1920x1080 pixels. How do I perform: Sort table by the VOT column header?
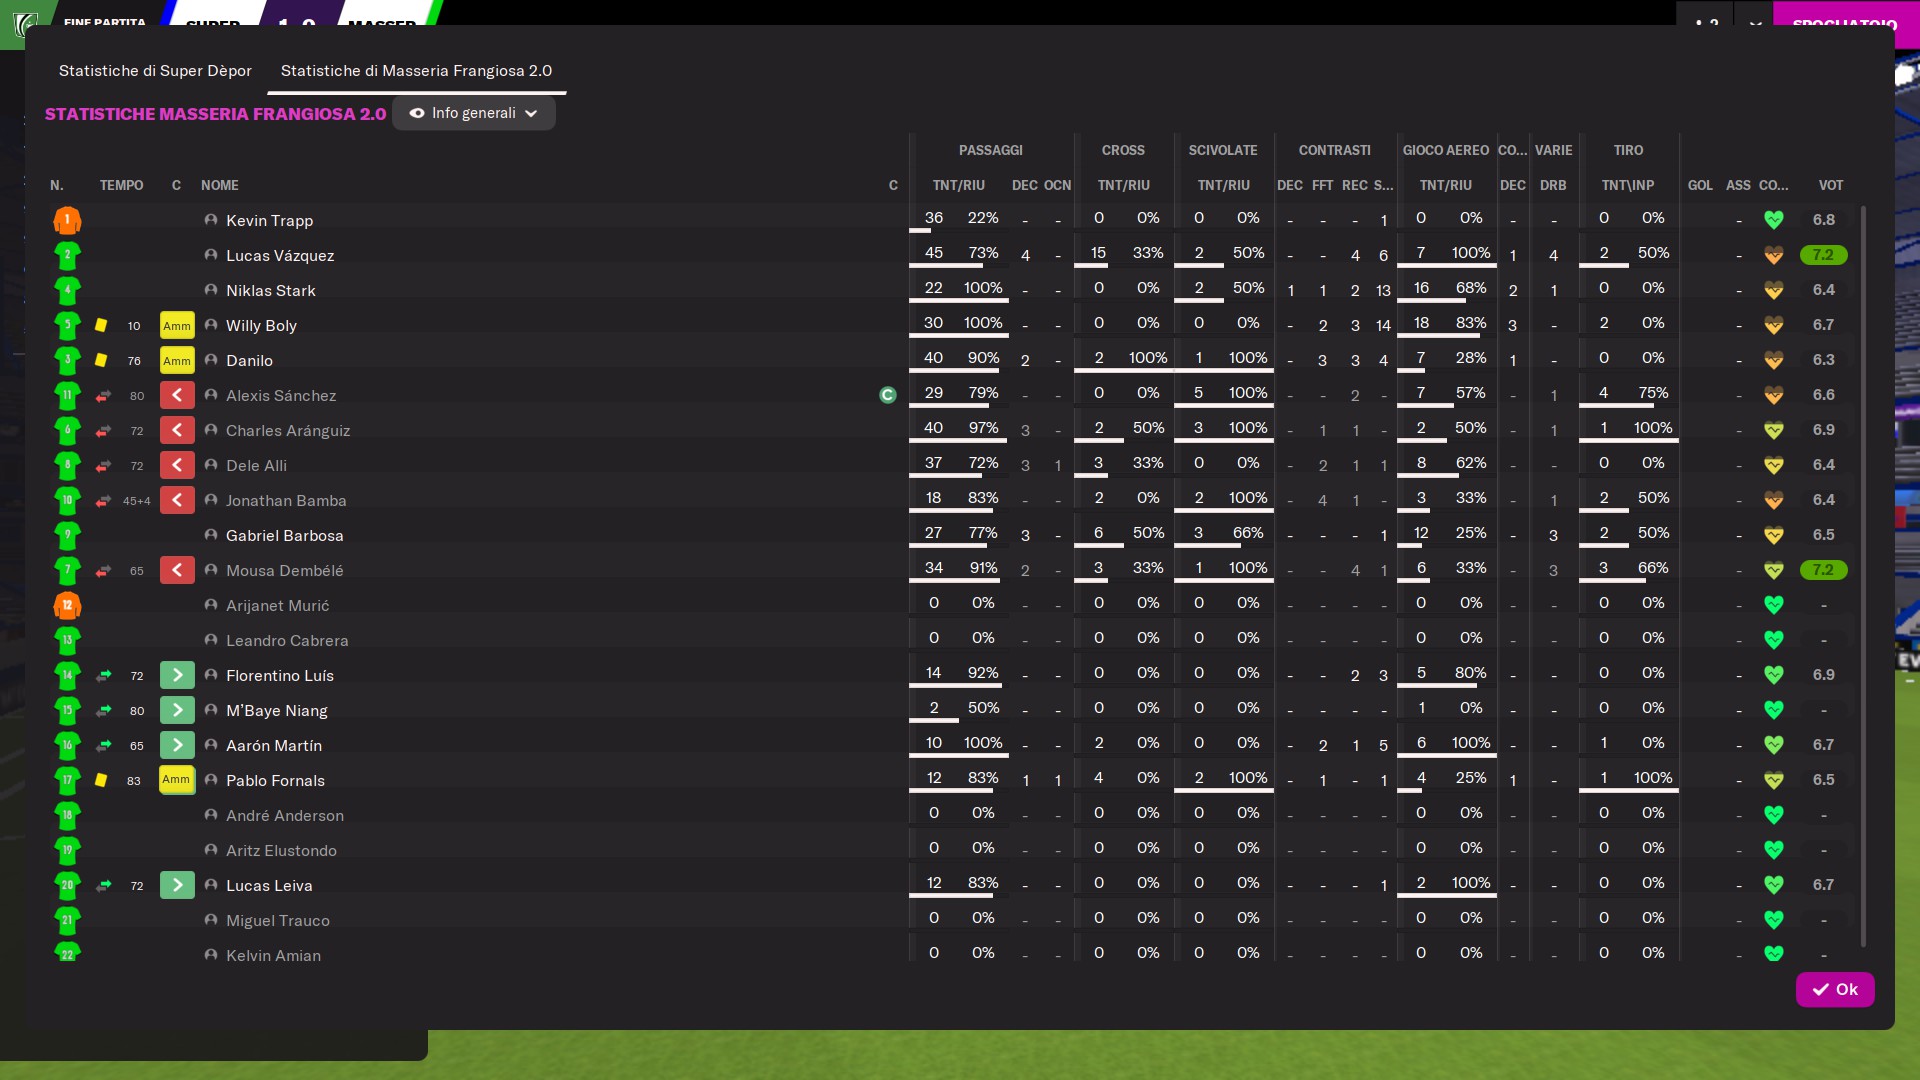(x=1831, y=185)
